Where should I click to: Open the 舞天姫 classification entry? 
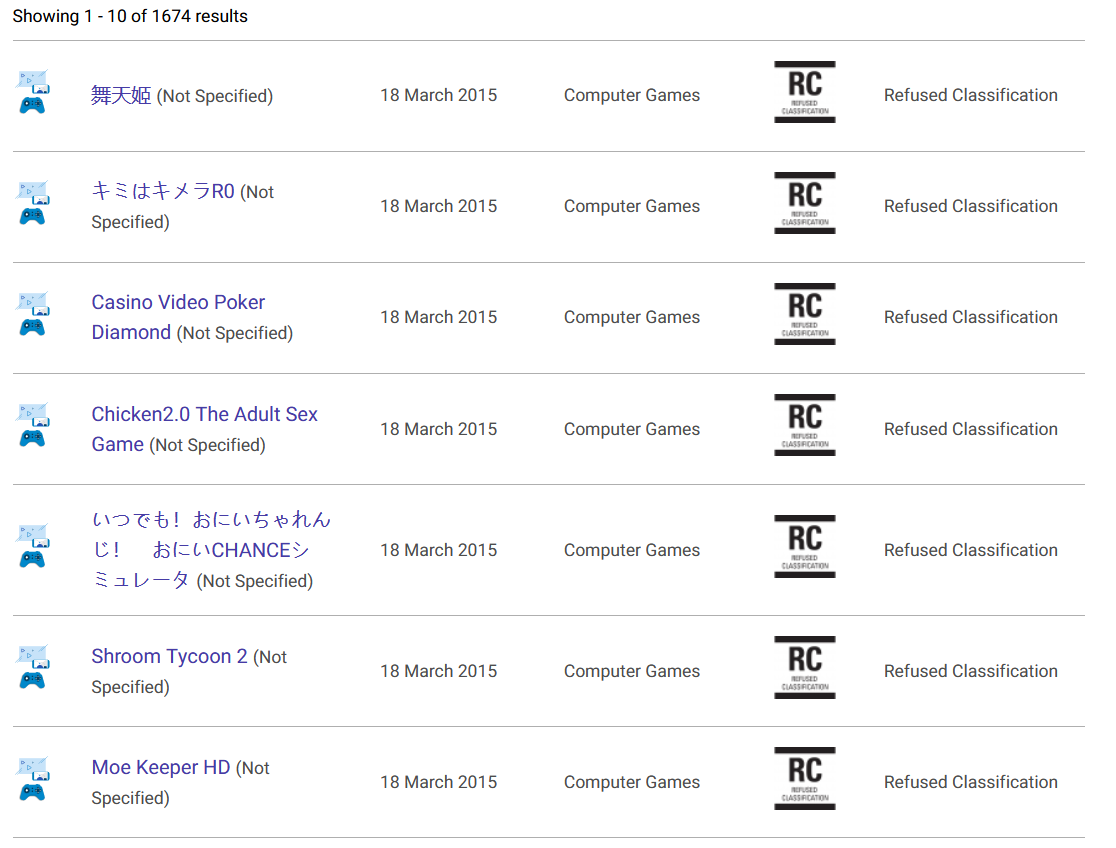(120, 95)
